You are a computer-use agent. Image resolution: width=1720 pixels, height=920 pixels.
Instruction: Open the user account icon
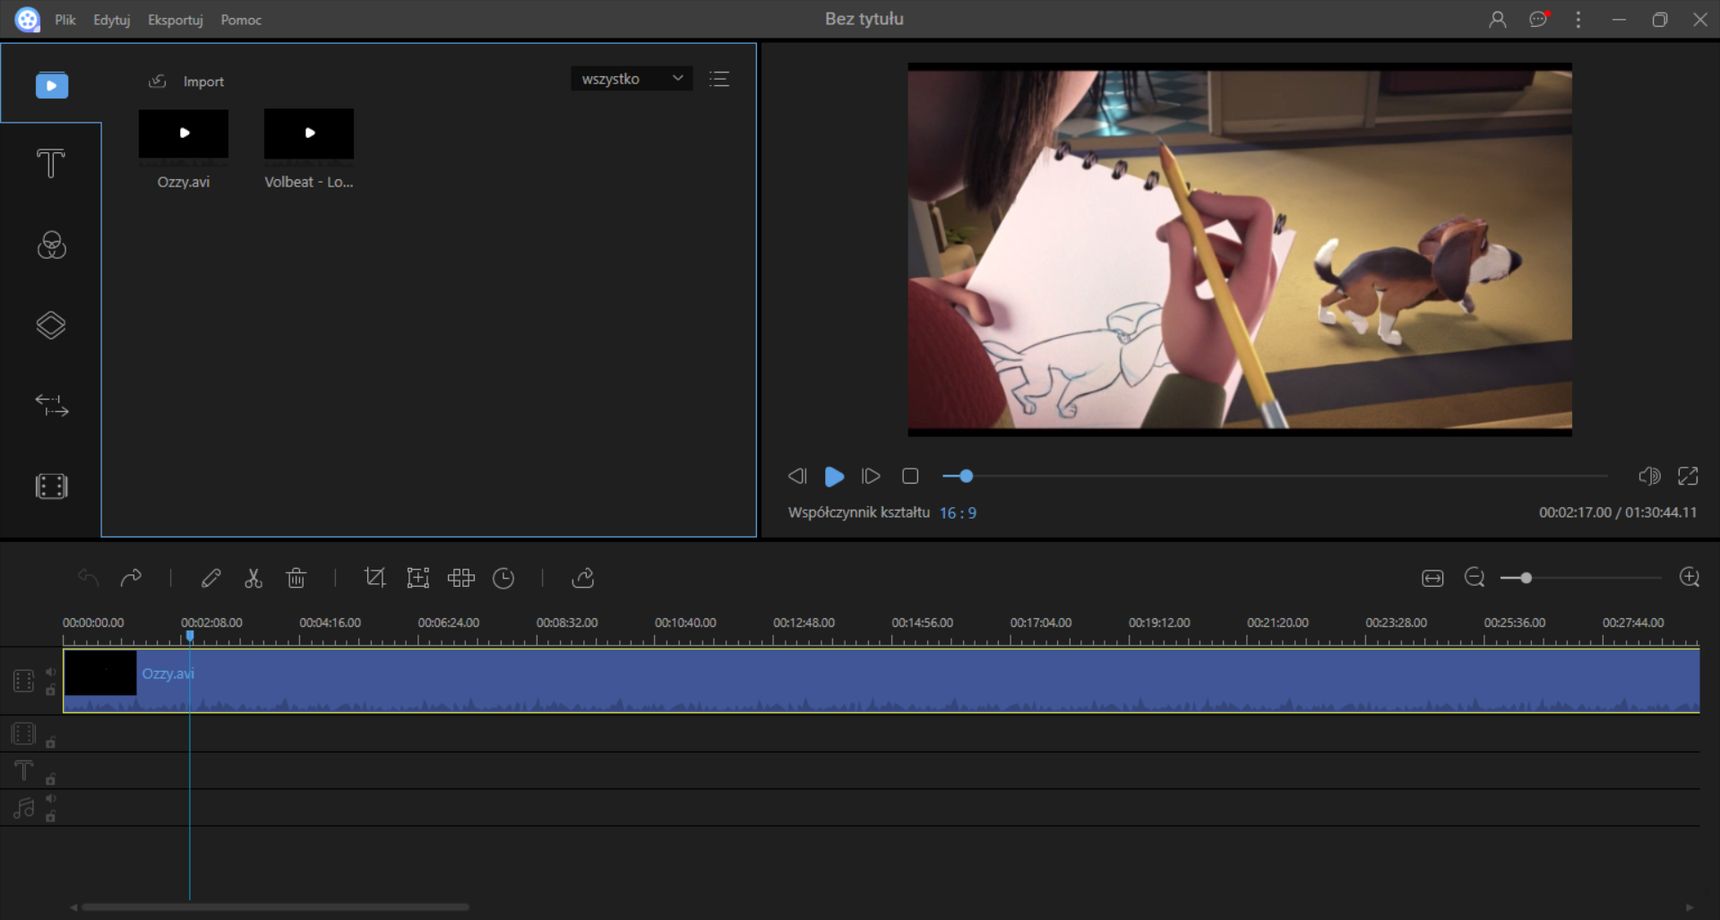[x=1497, y=19]
